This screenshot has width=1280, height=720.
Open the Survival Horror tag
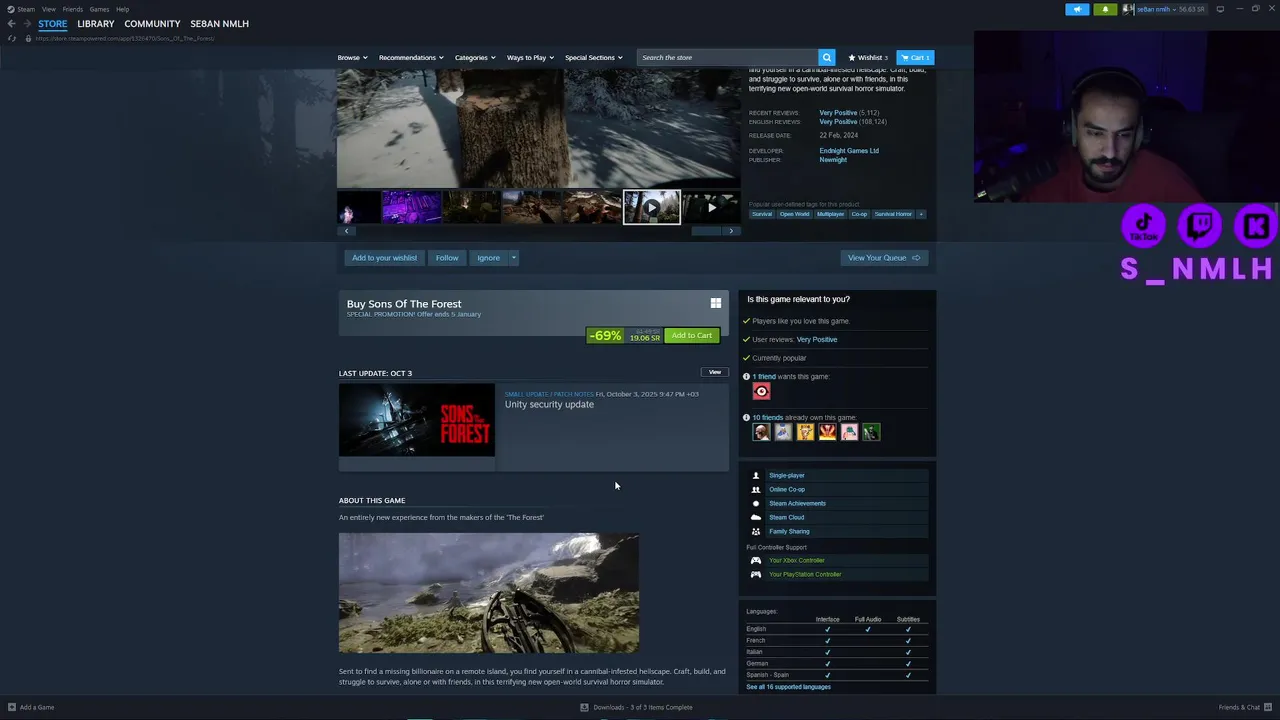click(x=893, y=214)
